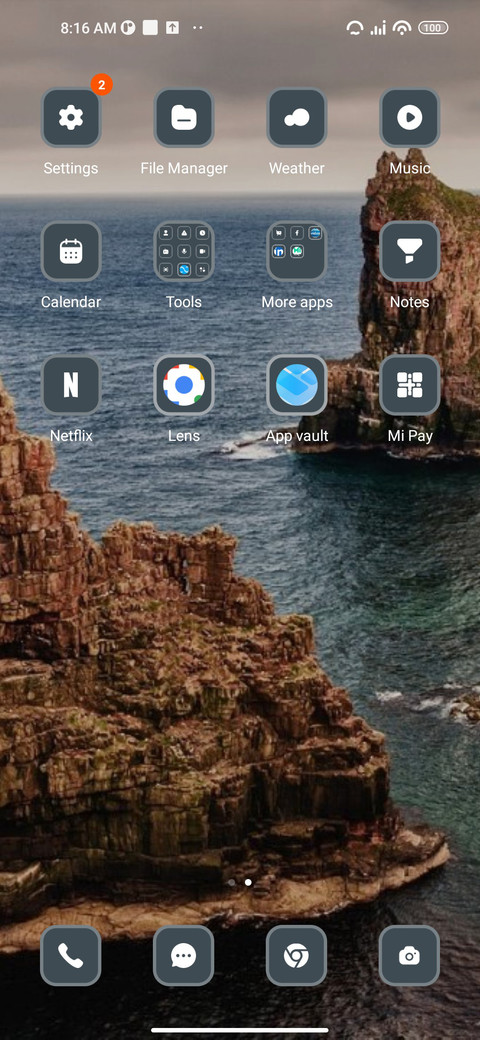Tap the battery indicator showing 100
480x1040 pixels.
[433, 28]
